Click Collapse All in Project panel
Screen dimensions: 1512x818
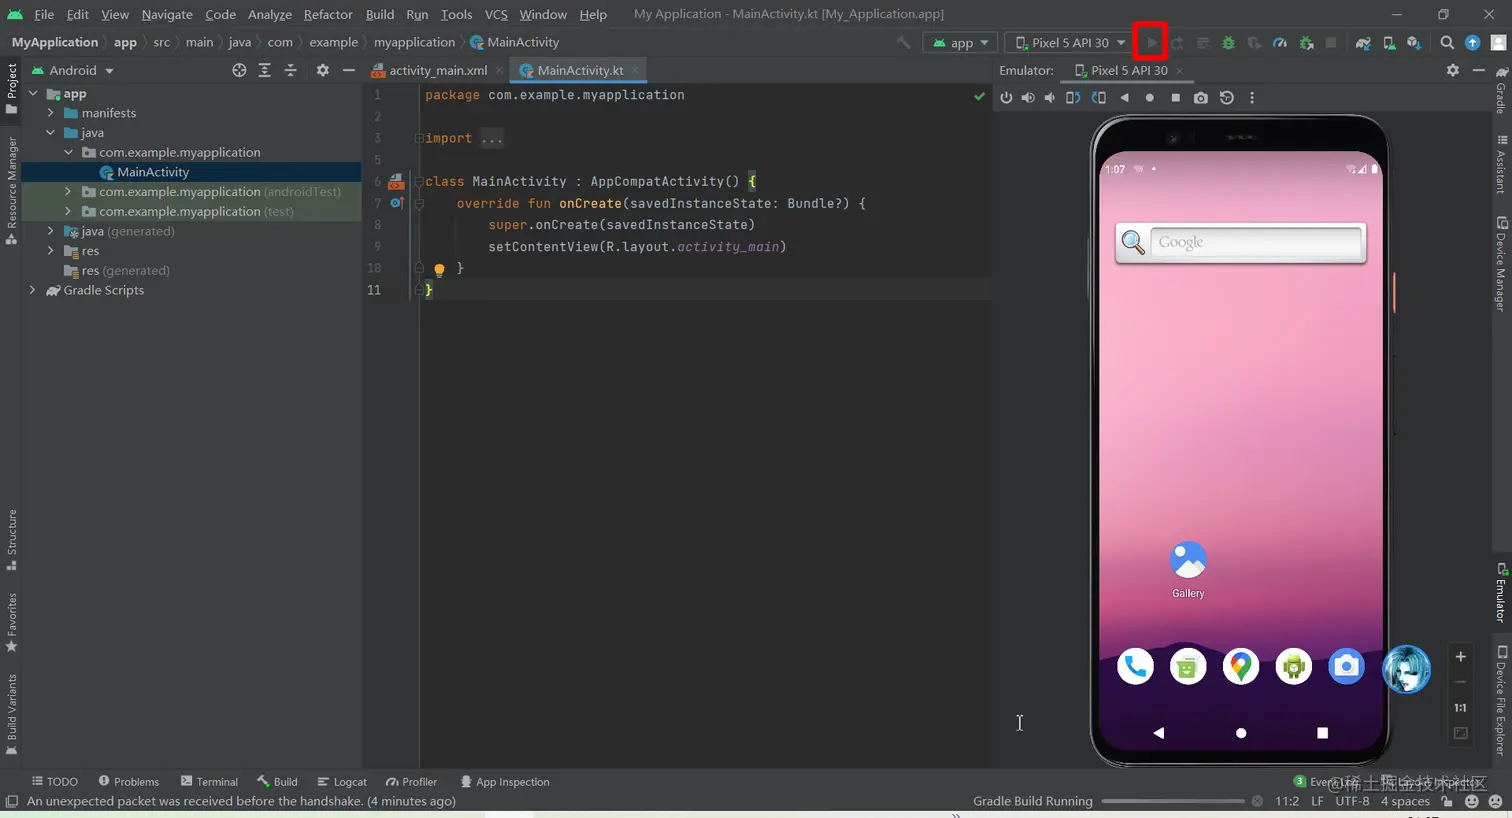pyautogui.click(x=291, y=70)
